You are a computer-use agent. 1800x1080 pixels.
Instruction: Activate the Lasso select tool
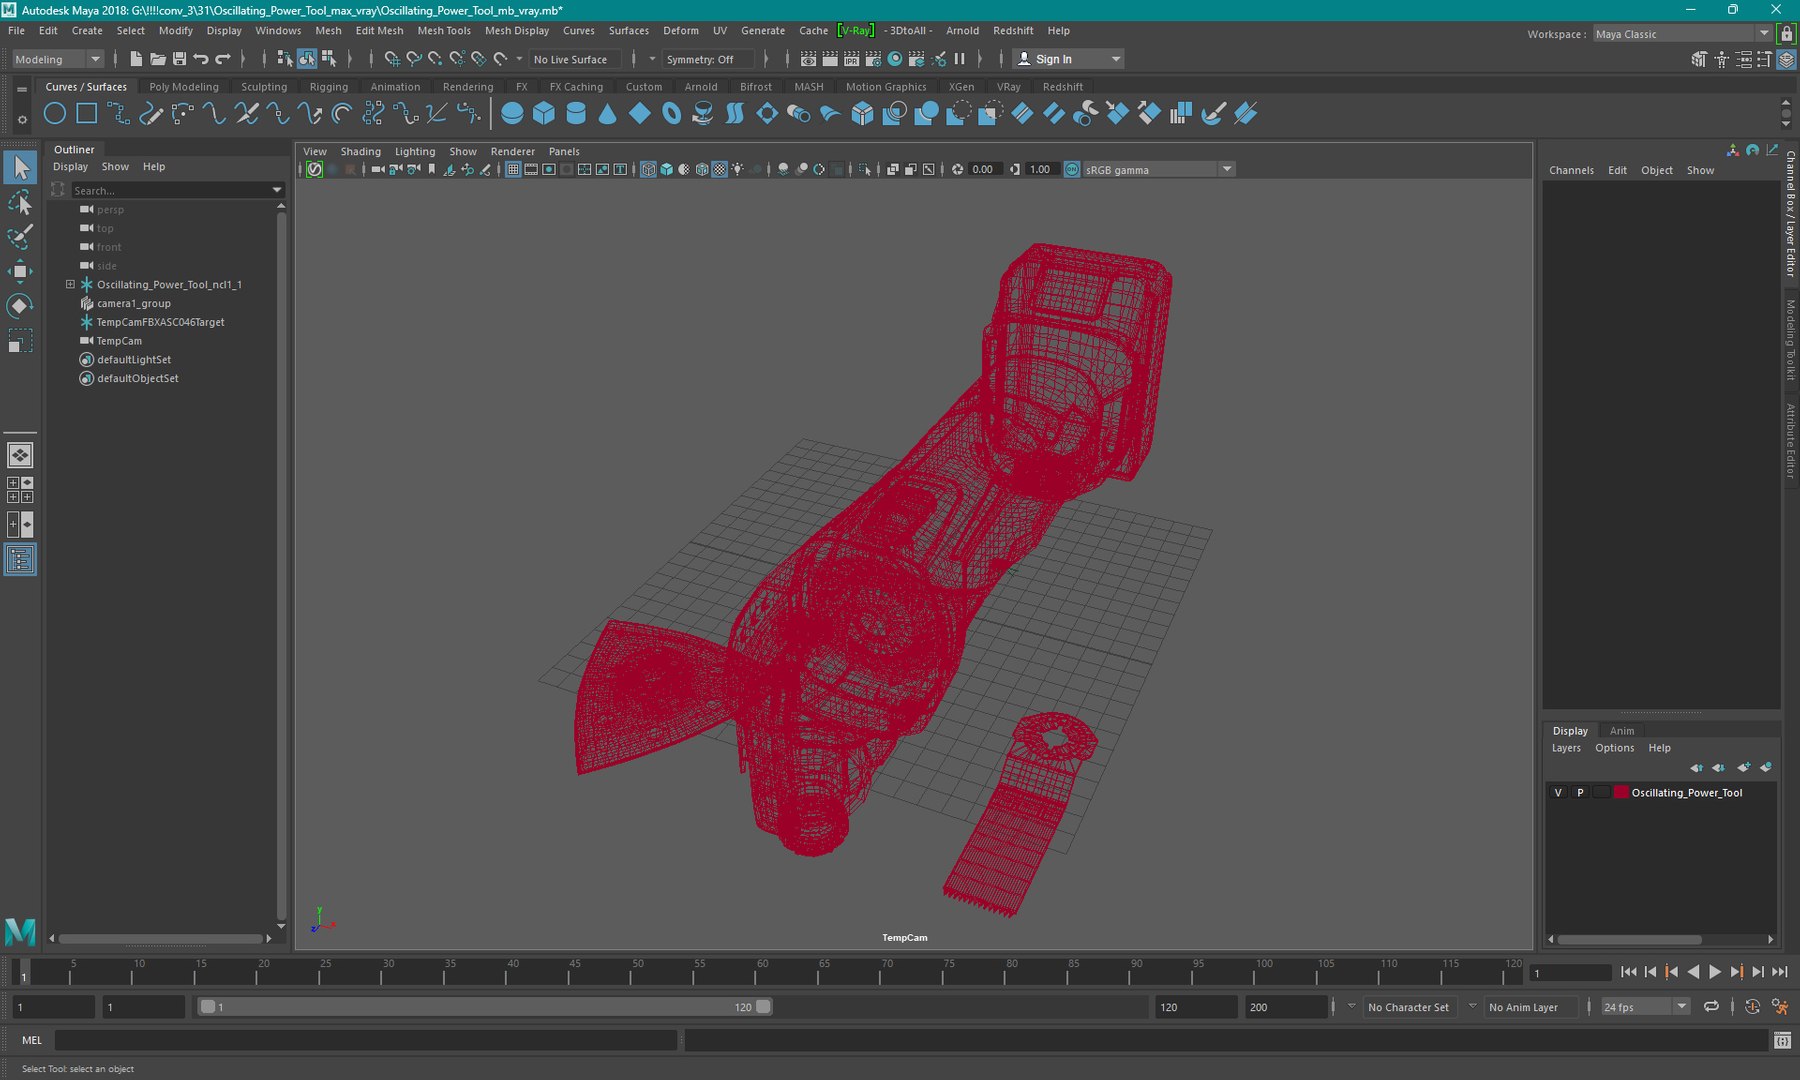point(20,203)
